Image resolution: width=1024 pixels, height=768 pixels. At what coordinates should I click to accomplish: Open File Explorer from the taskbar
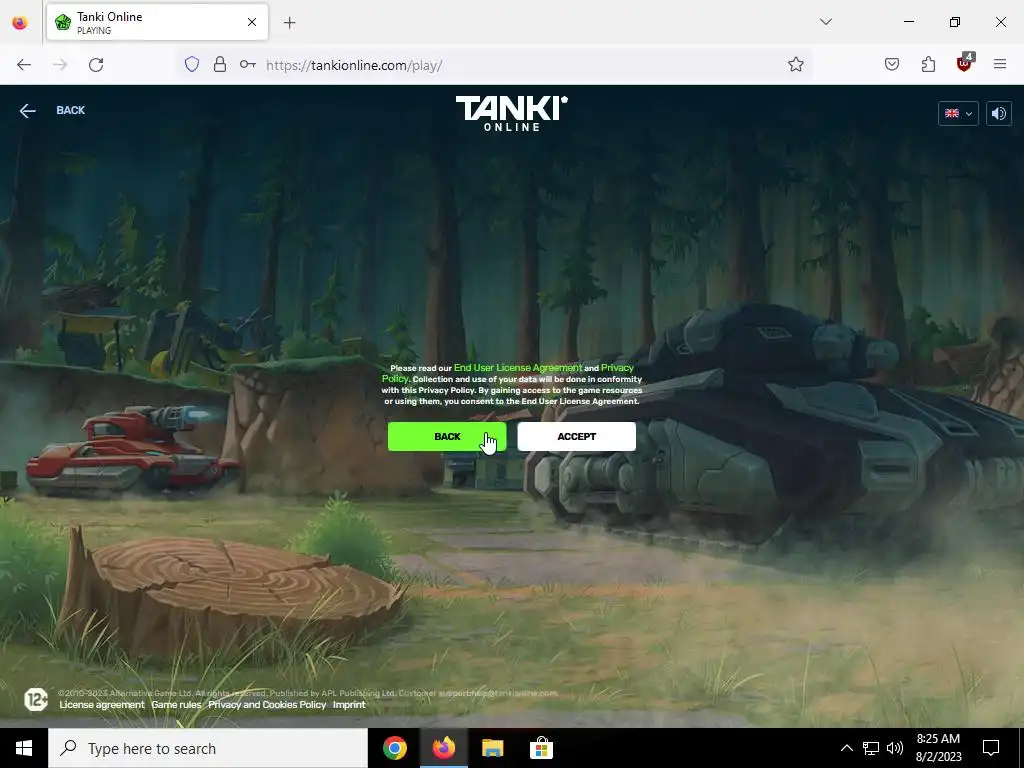pyautogui.click(x=492, y=748)
